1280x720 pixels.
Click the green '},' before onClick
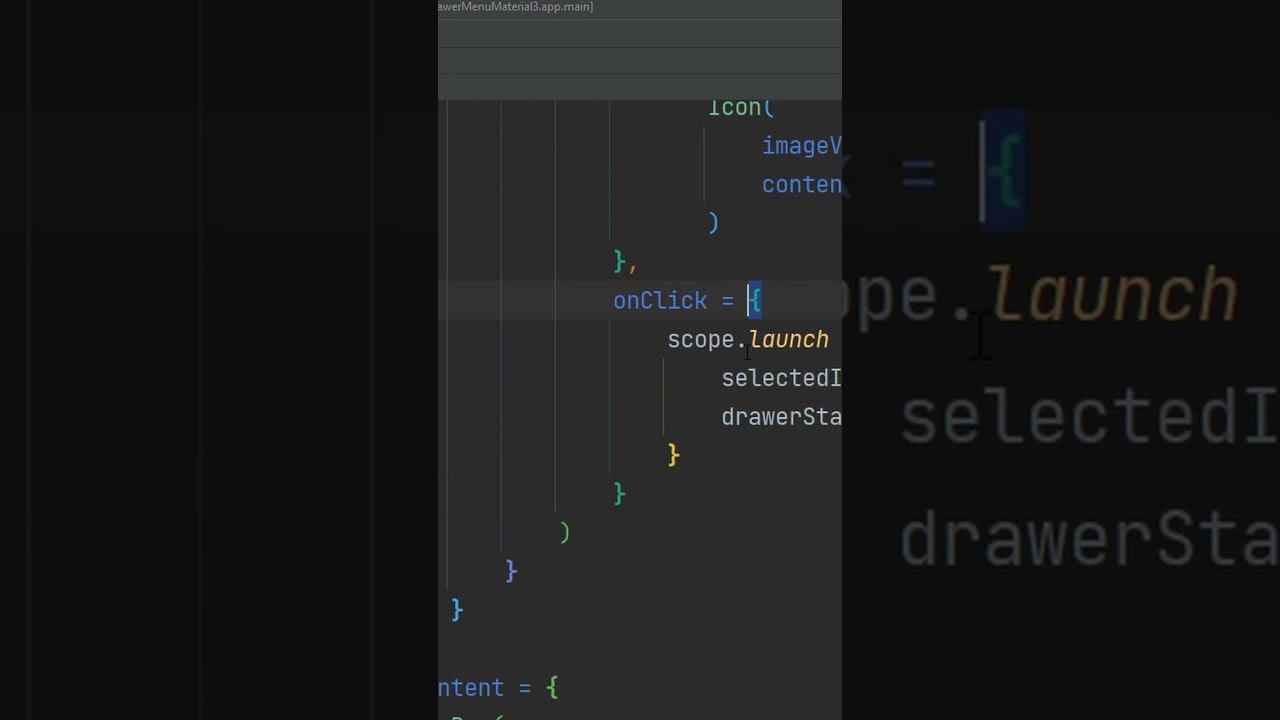626,262
